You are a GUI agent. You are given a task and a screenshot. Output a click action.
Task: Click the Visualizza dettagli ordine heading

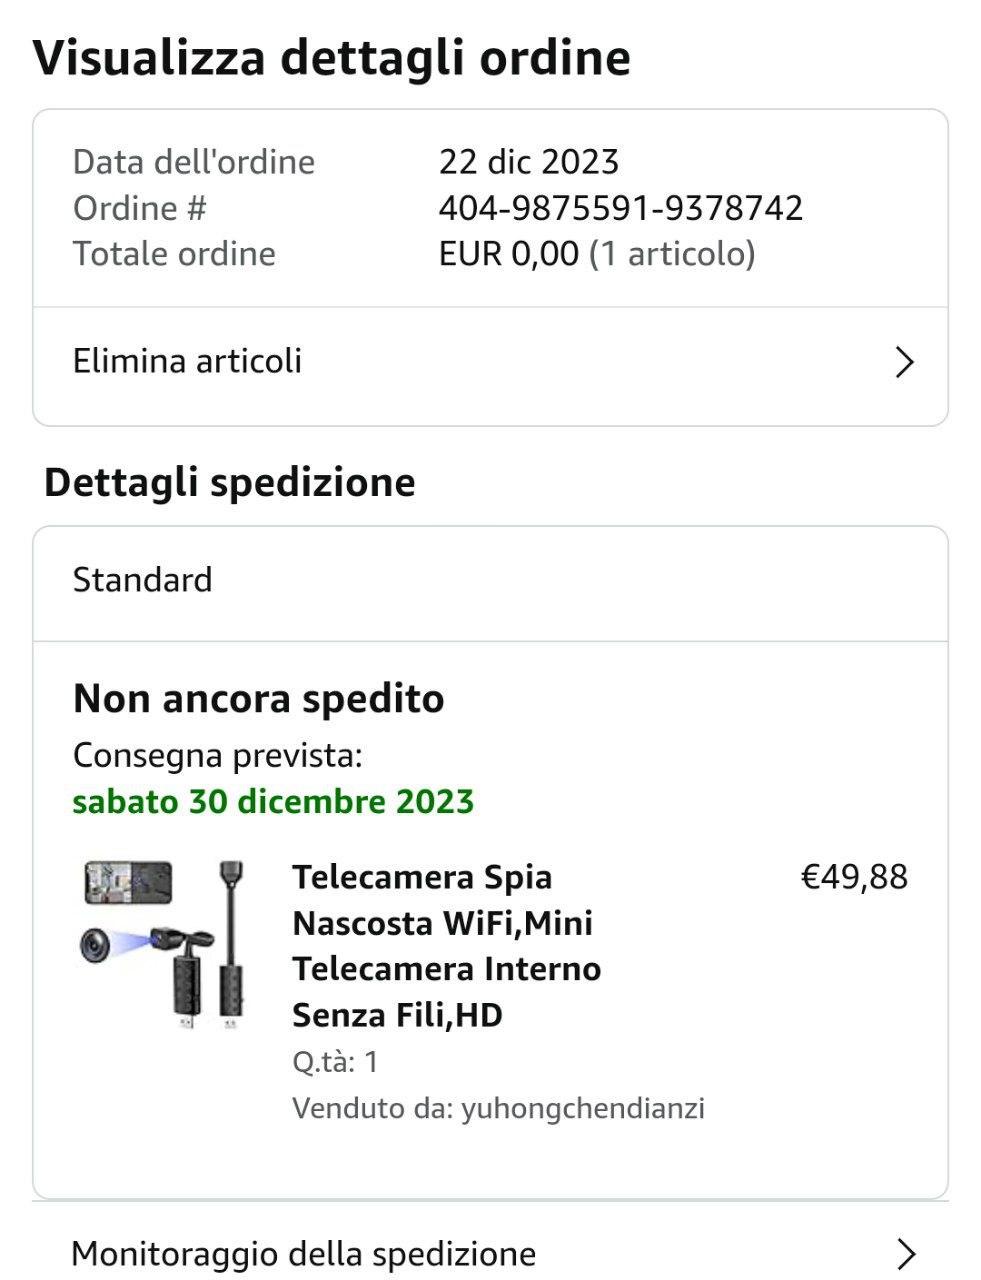(x=332, y=57)
